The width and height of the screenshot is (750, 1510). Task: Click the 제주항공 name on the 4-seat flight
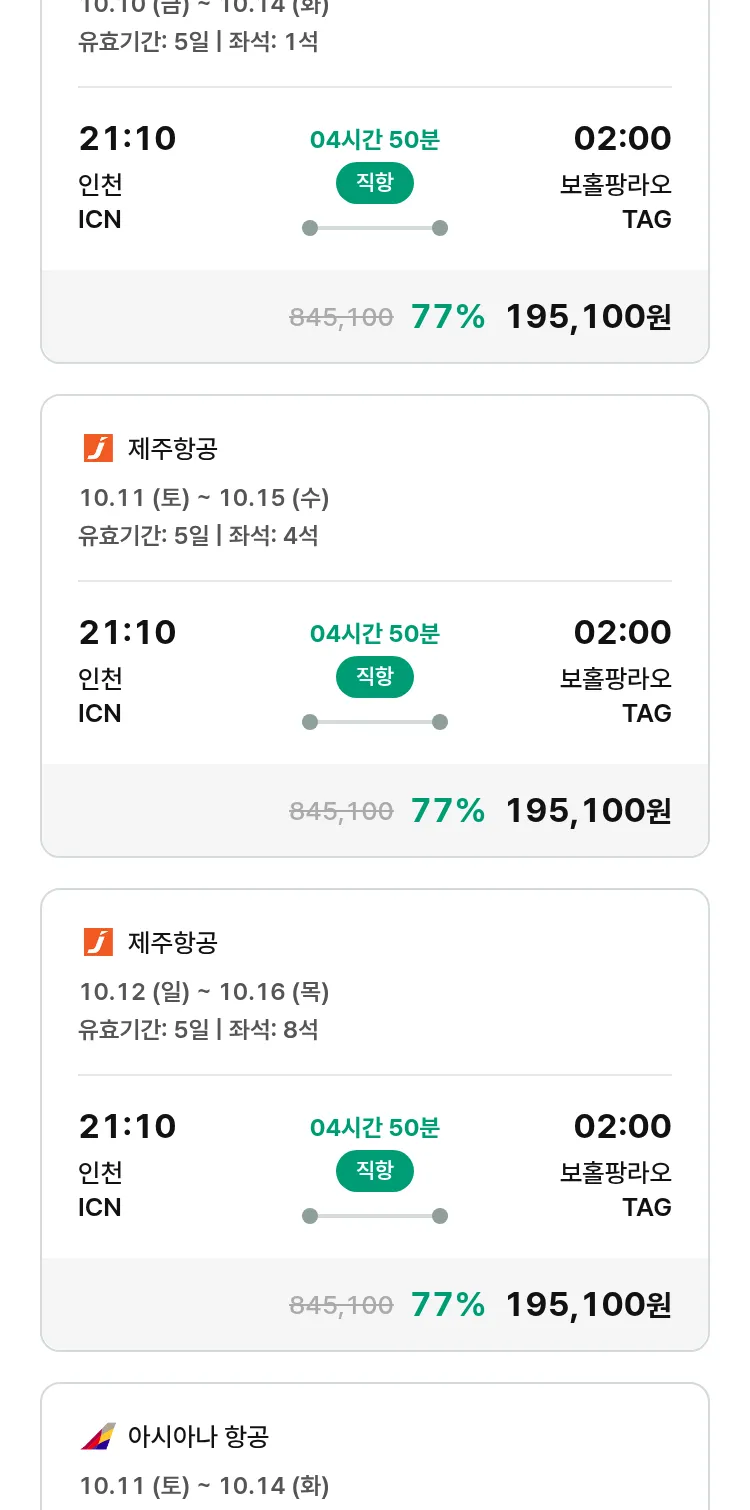[x=173, y=449]
